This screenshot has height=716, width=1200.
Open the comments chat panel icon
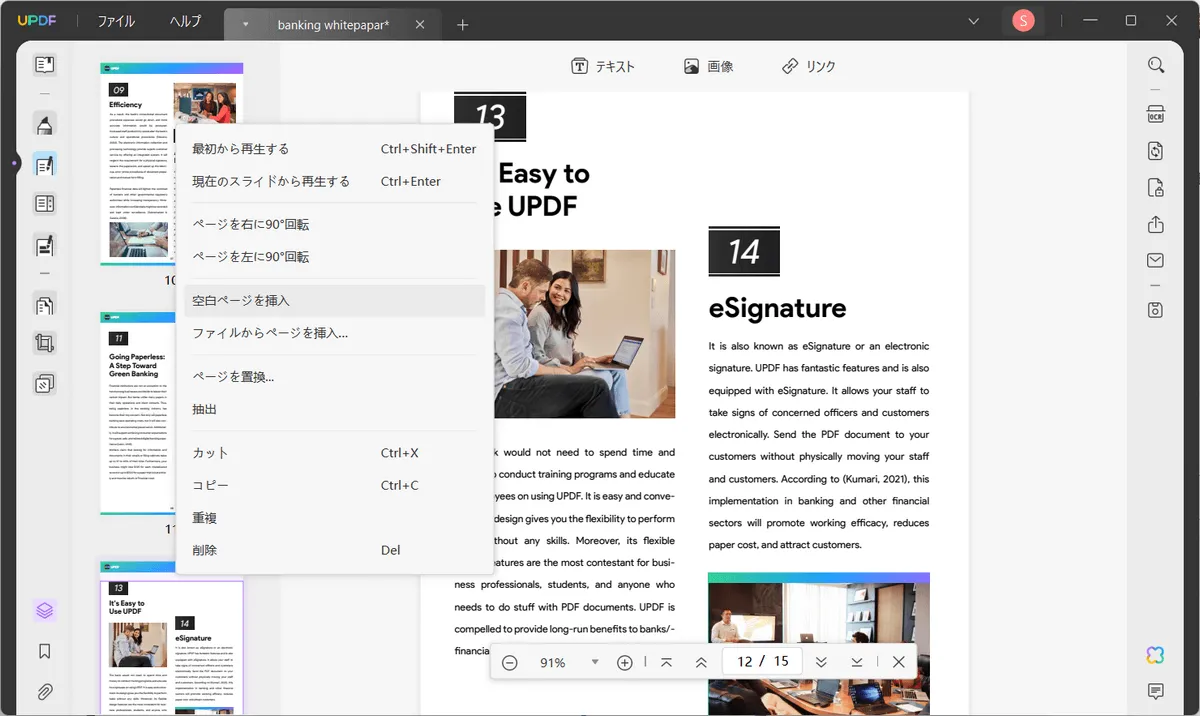(x=1156, y=691)
